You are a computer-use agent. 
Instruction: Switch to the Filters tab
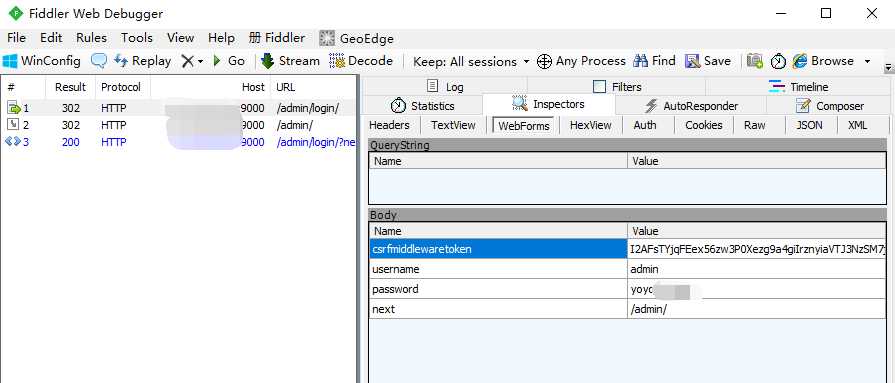click(x=617, y=87)
